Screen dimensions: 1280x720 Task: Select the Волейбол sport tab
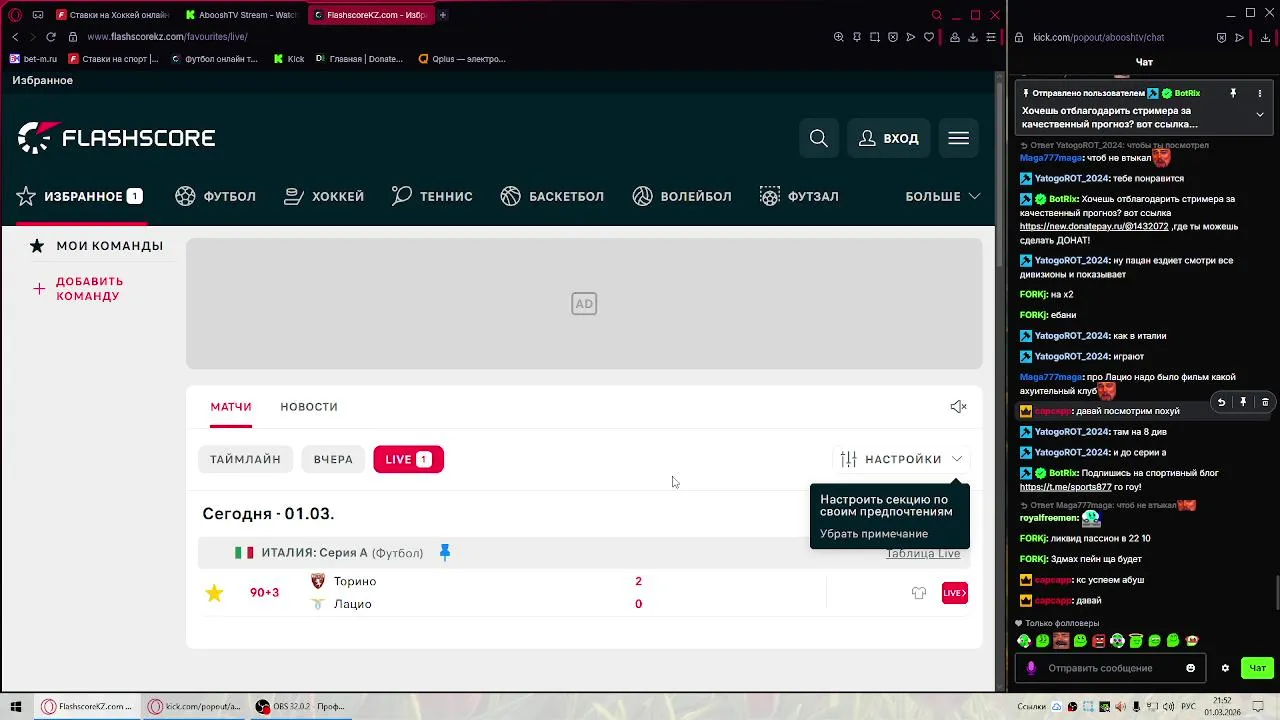pyautogui.click(x=682, y=196)
